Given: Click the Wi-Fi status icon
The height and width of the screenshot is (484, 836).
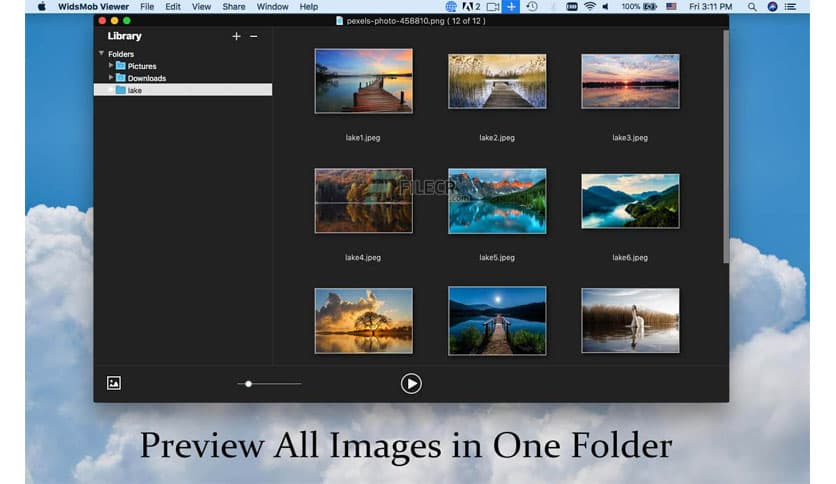Looking at the screenshot, I should pos(589,6).
